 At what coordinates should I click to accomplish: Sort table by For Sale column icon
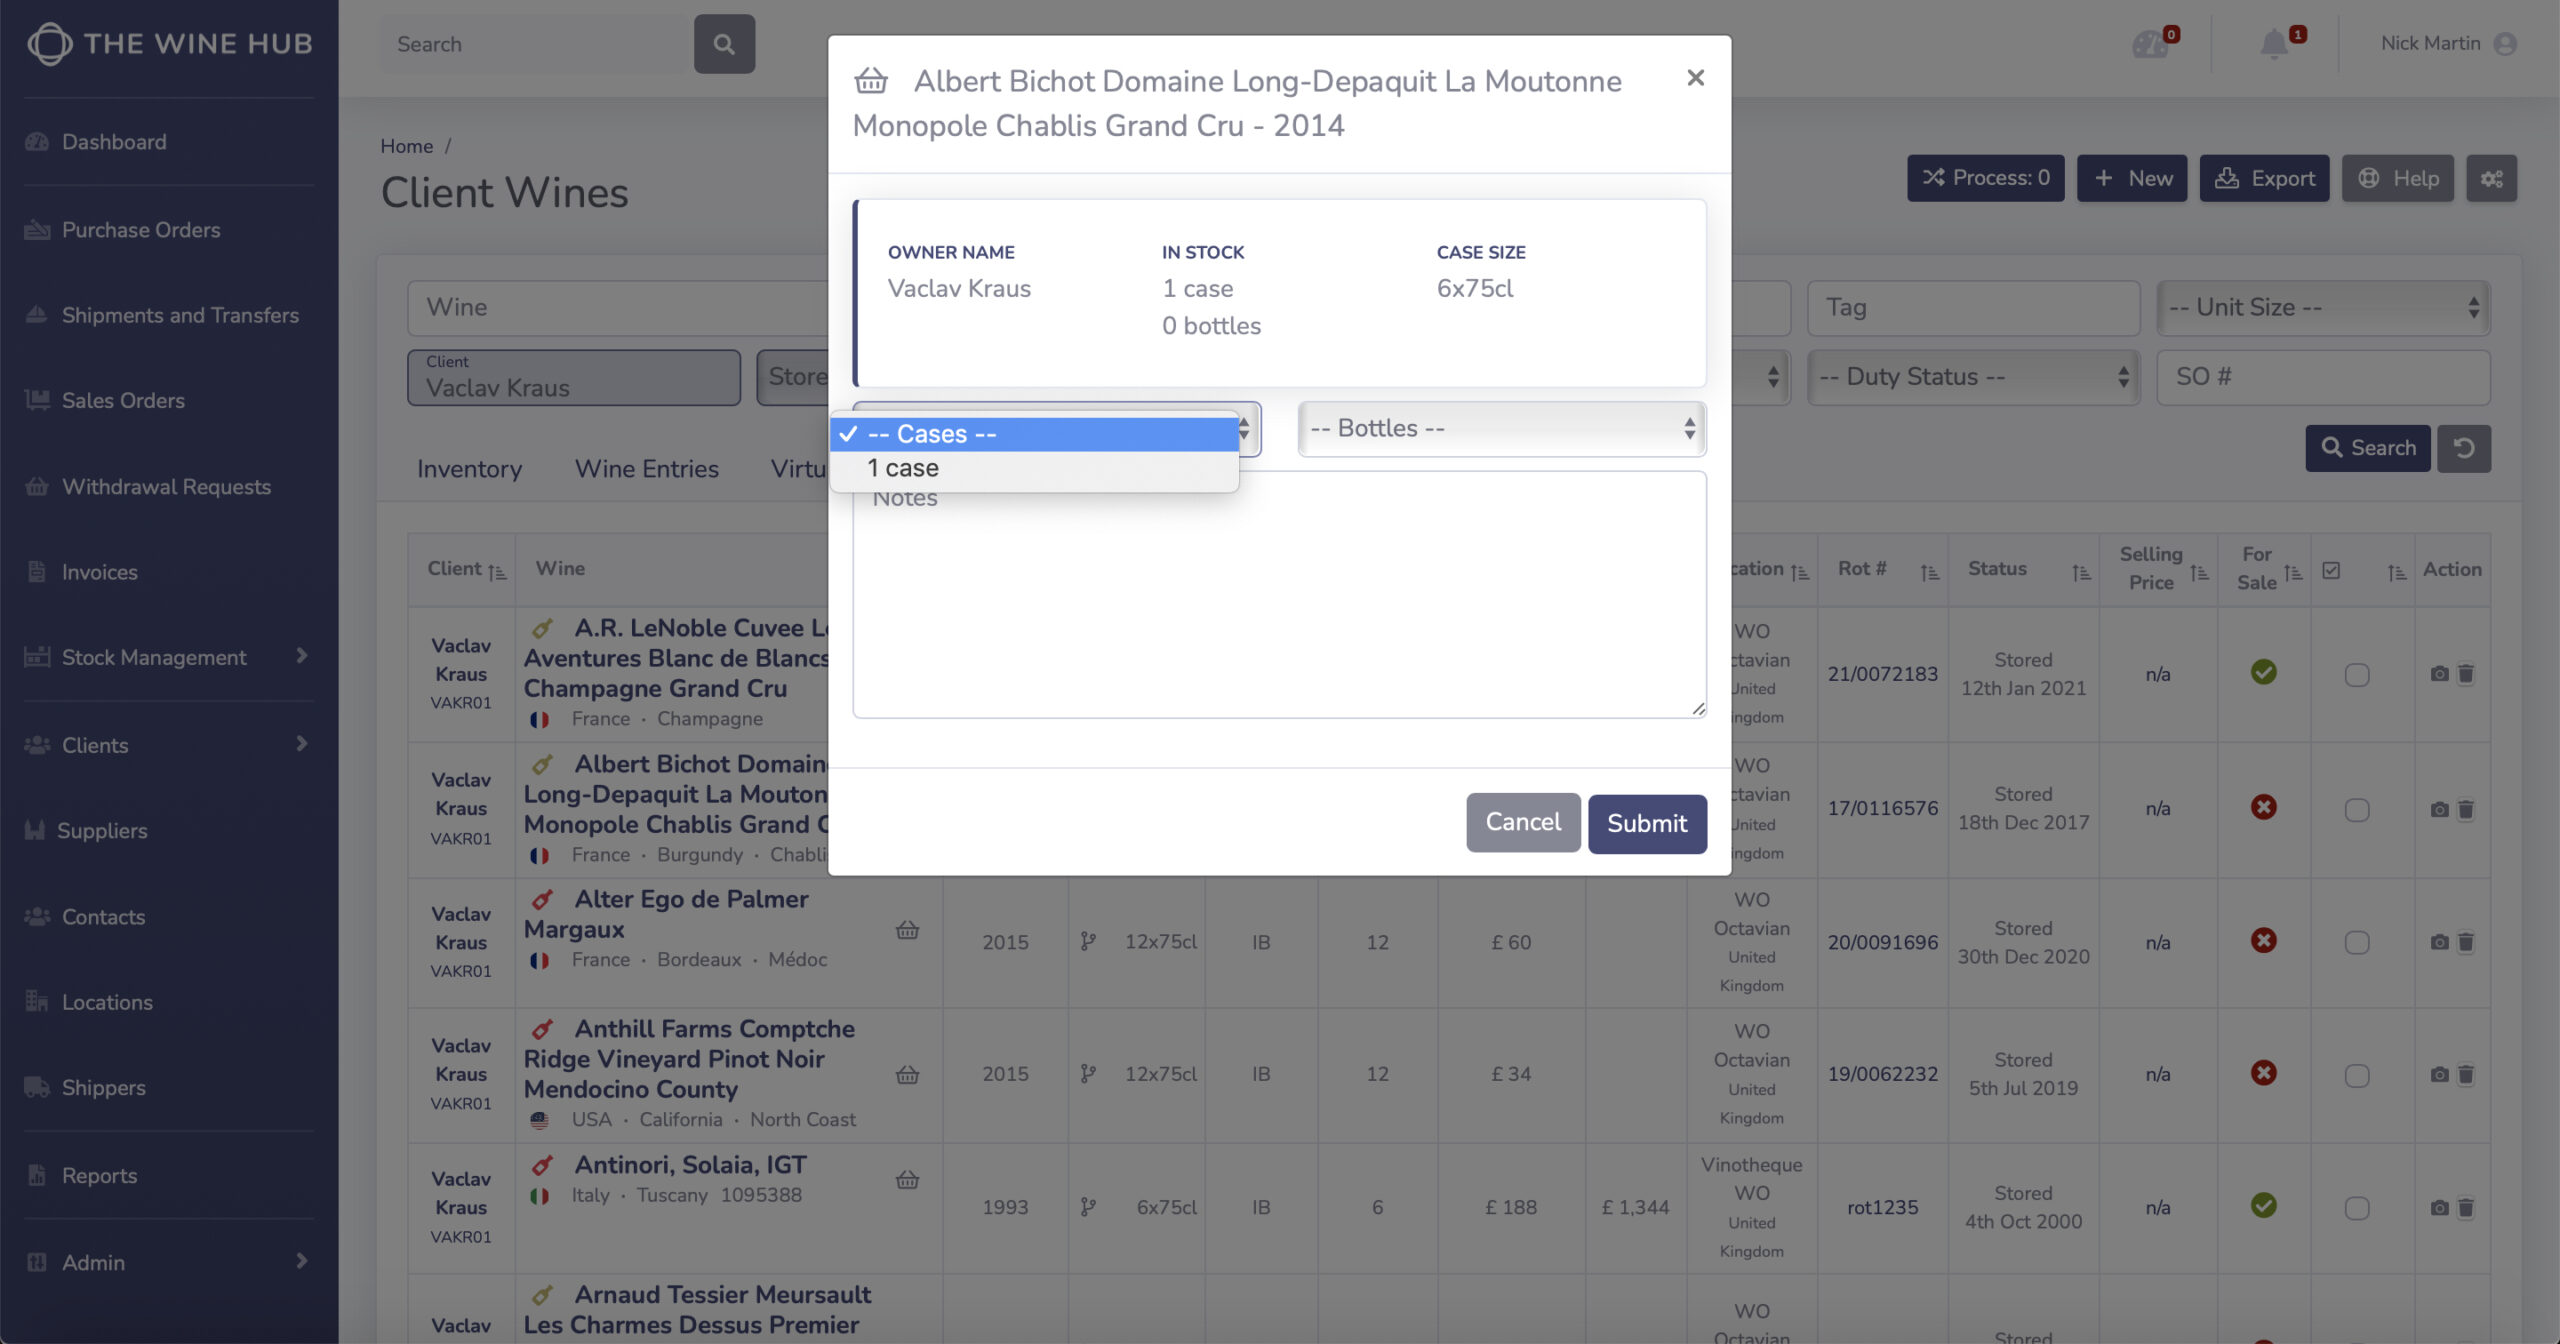2294,571
